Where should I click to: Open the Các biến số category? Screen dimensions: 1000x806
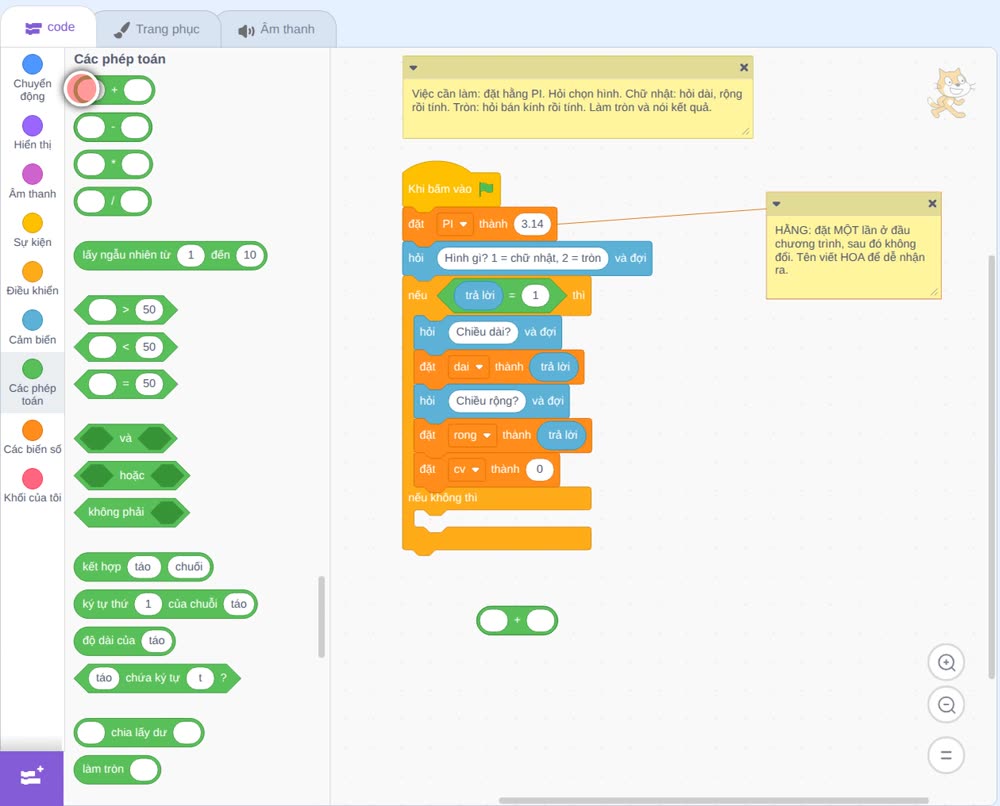click(x=33, y=437)
